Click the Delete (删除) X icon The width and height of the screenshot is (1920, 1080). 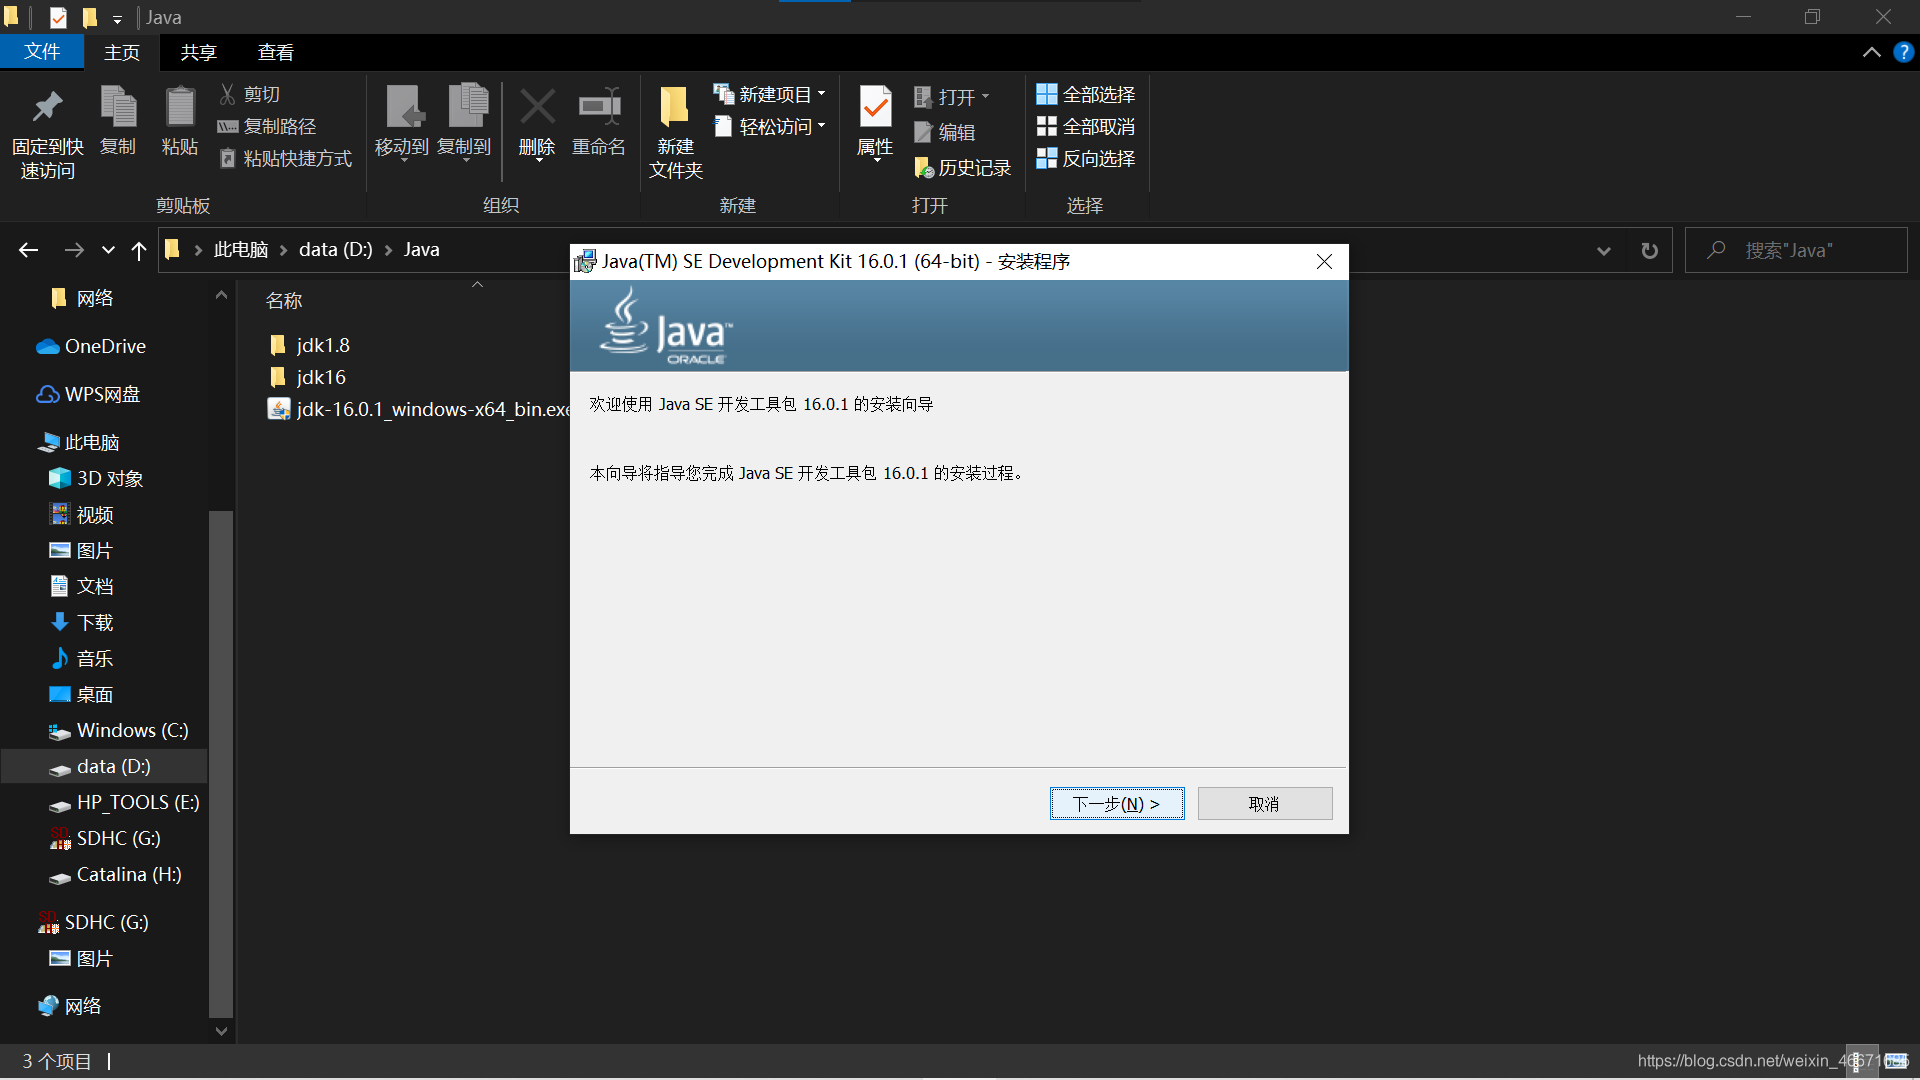coord(538,107)
